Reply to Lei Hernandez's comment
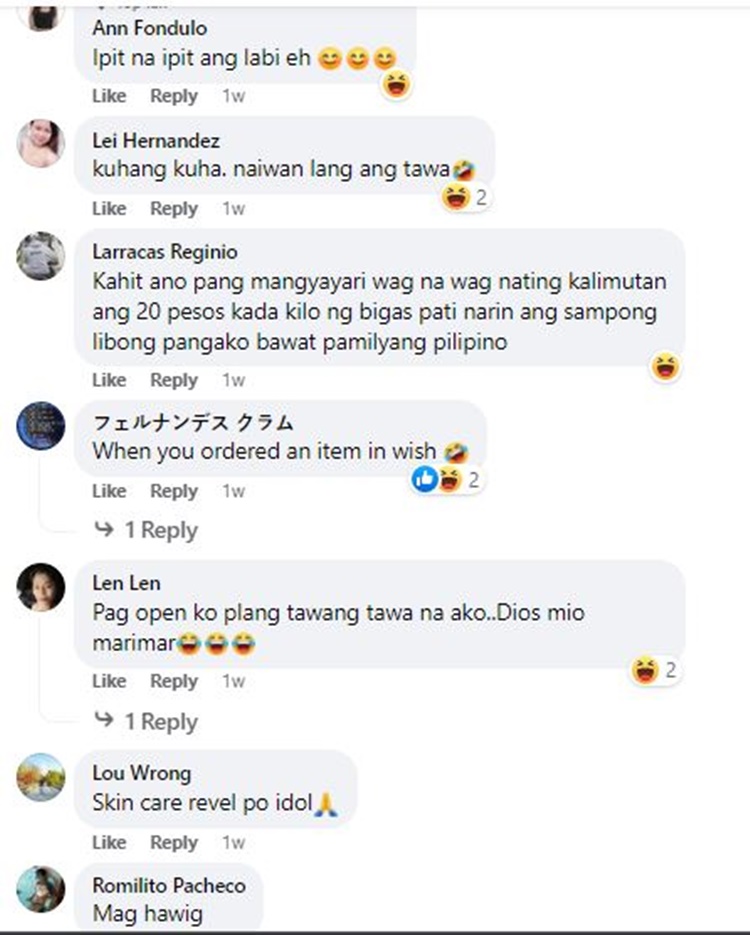The height and width of the screenshot is (935, 750). click(x=173, y=208)
